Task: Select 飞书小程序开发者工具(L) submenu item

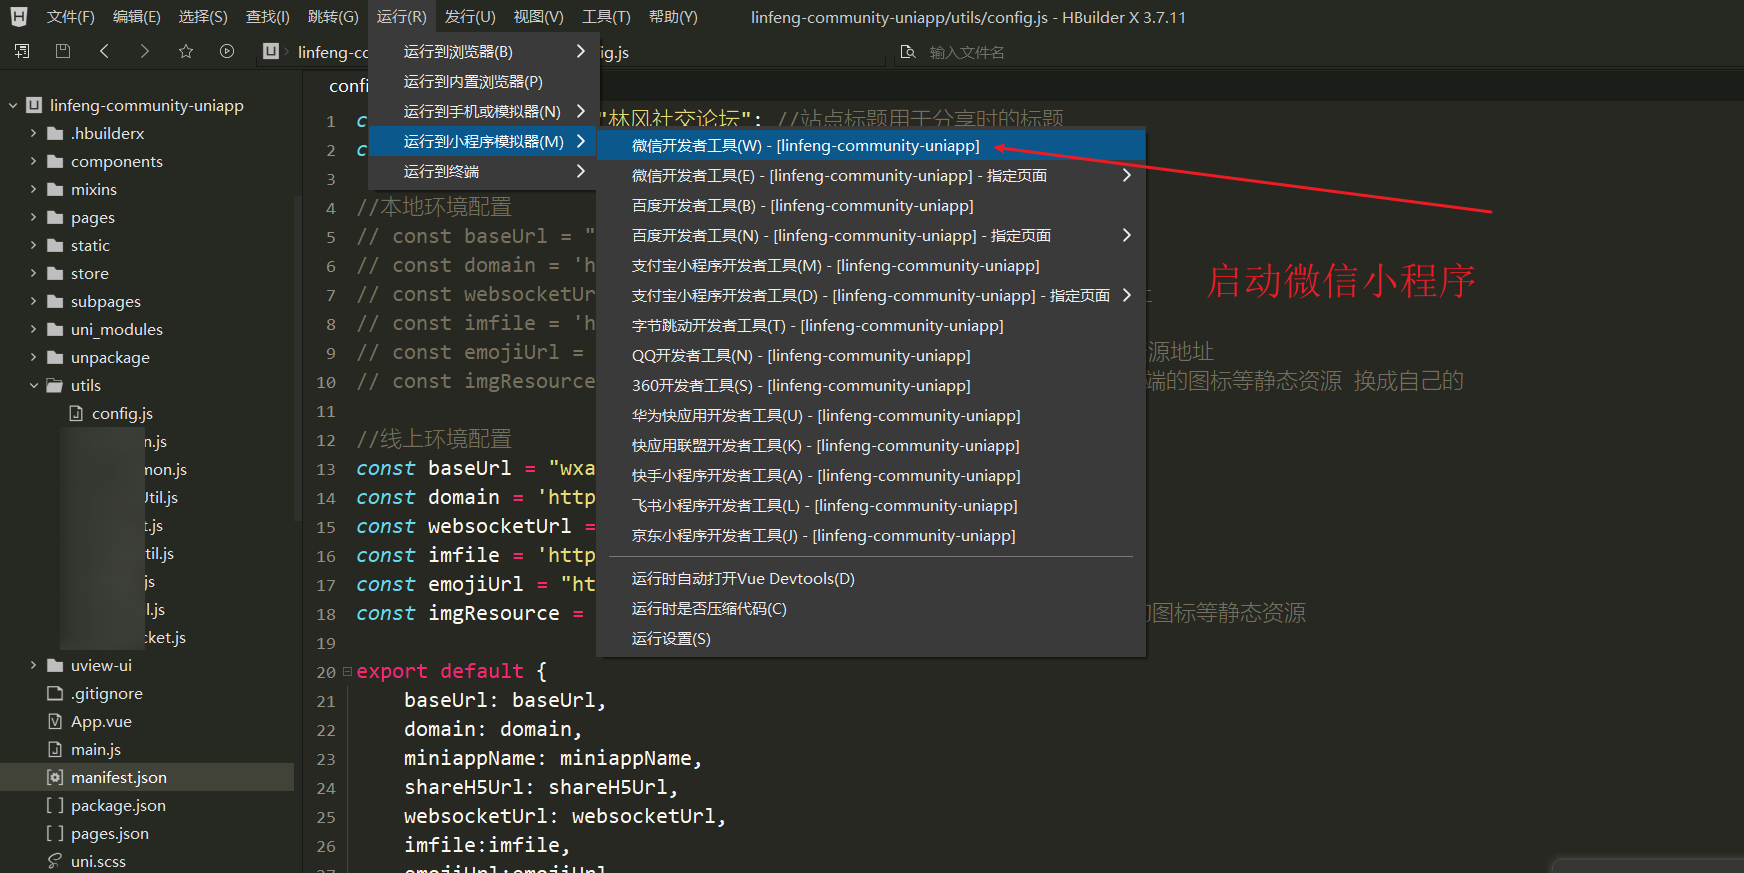Action: (871, 505)
